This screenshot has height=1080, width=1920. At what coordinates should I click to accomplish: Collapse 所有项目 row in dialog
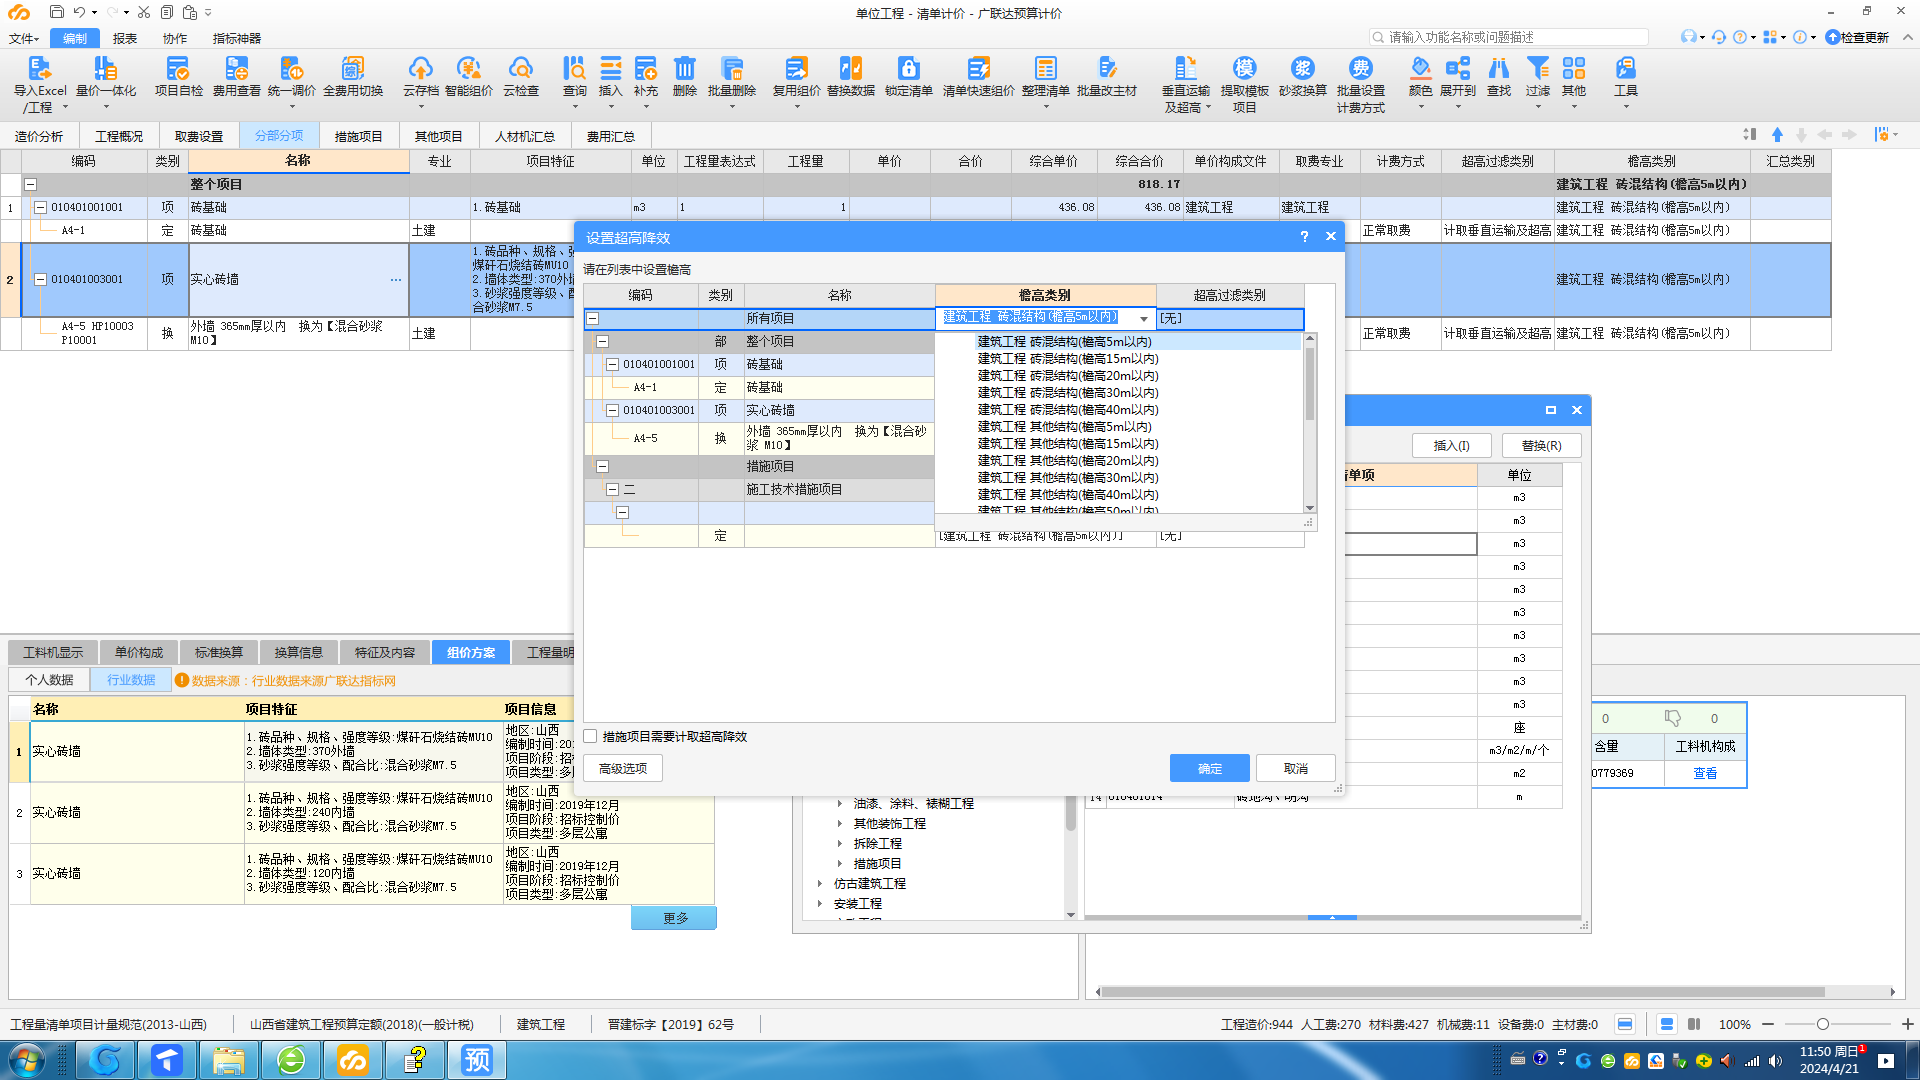pos(593,319)
